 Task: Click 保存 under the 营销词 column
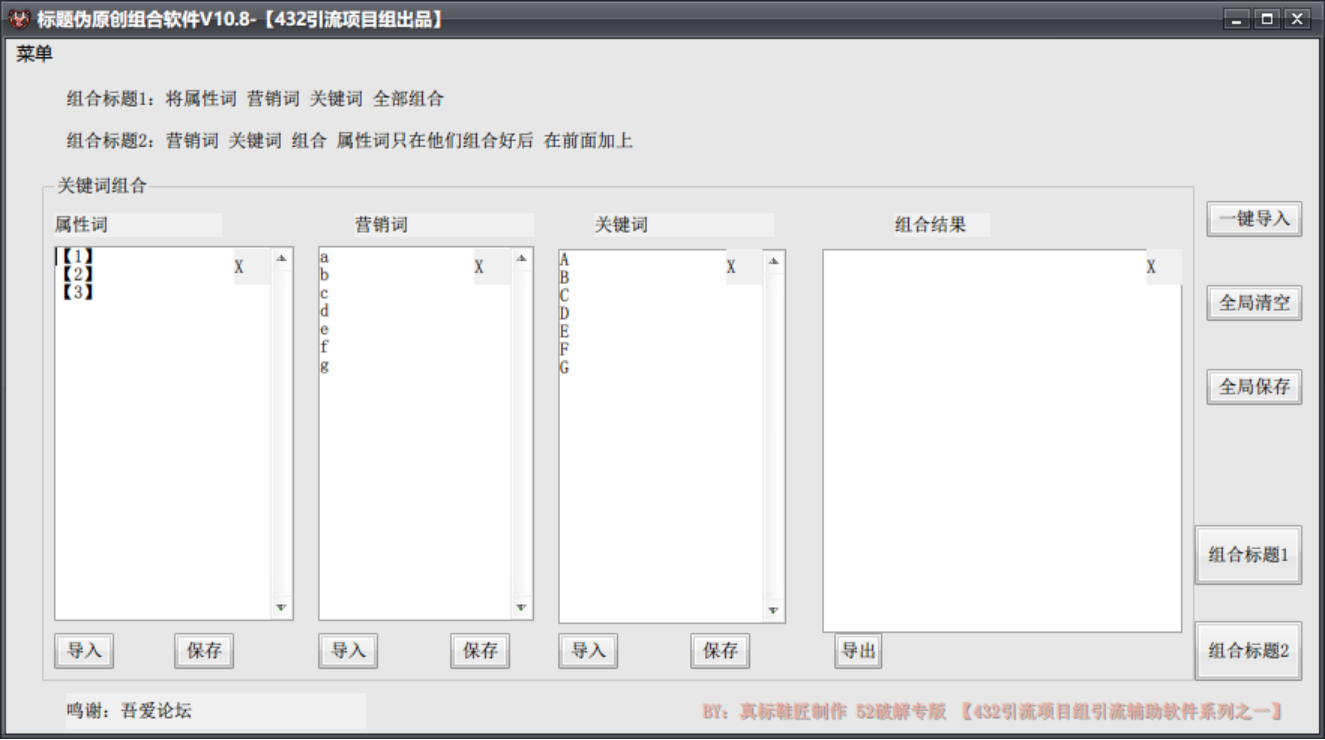[479, 651]
